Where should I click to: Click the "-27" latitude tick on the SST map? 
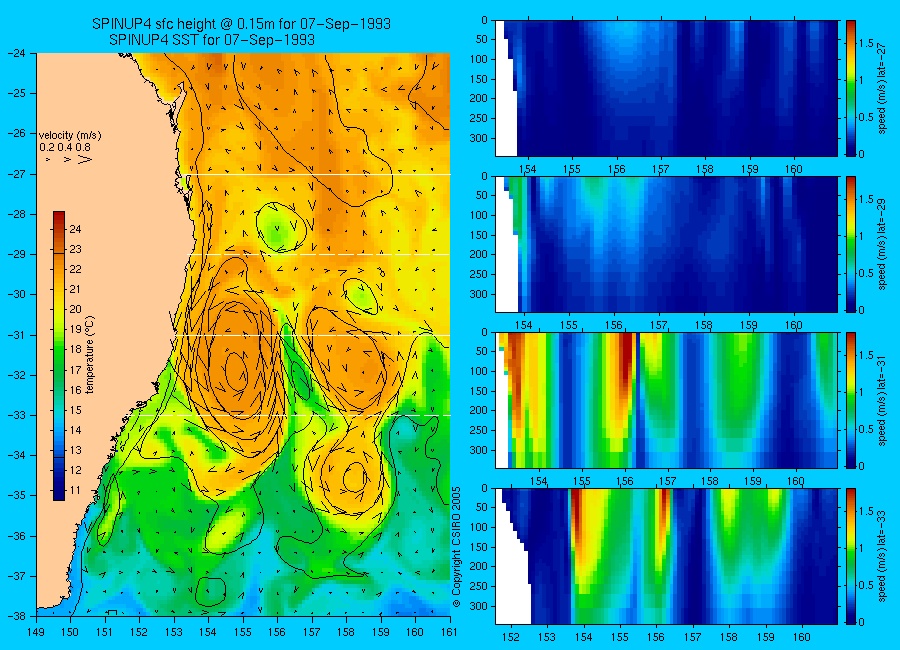(x=16, y=173)
